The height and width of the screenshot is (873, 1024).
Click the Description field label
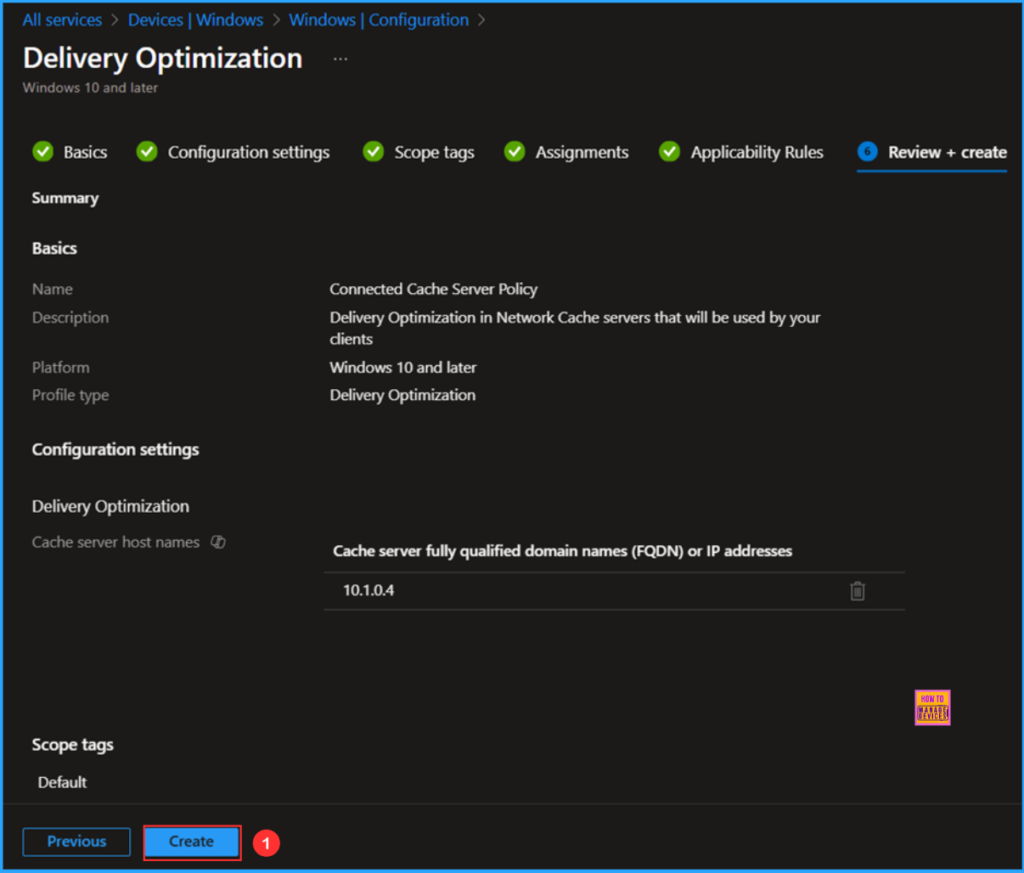click(71, 318)
